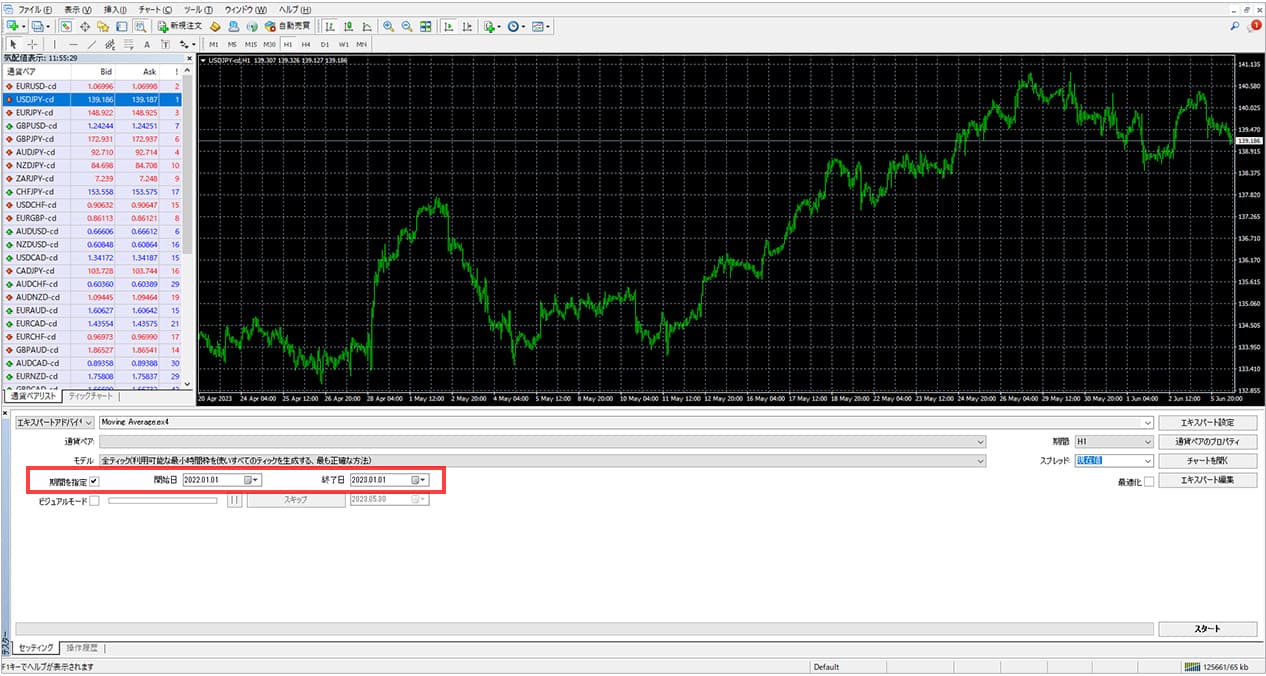
Task: Switch chart to H4 timeframe
Action: (306, 44)
